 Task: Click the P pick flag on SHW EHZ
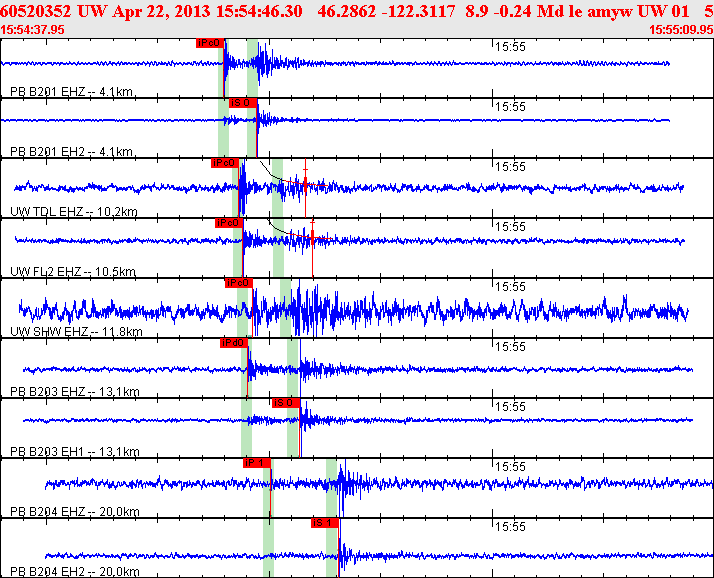pos(237,283)
